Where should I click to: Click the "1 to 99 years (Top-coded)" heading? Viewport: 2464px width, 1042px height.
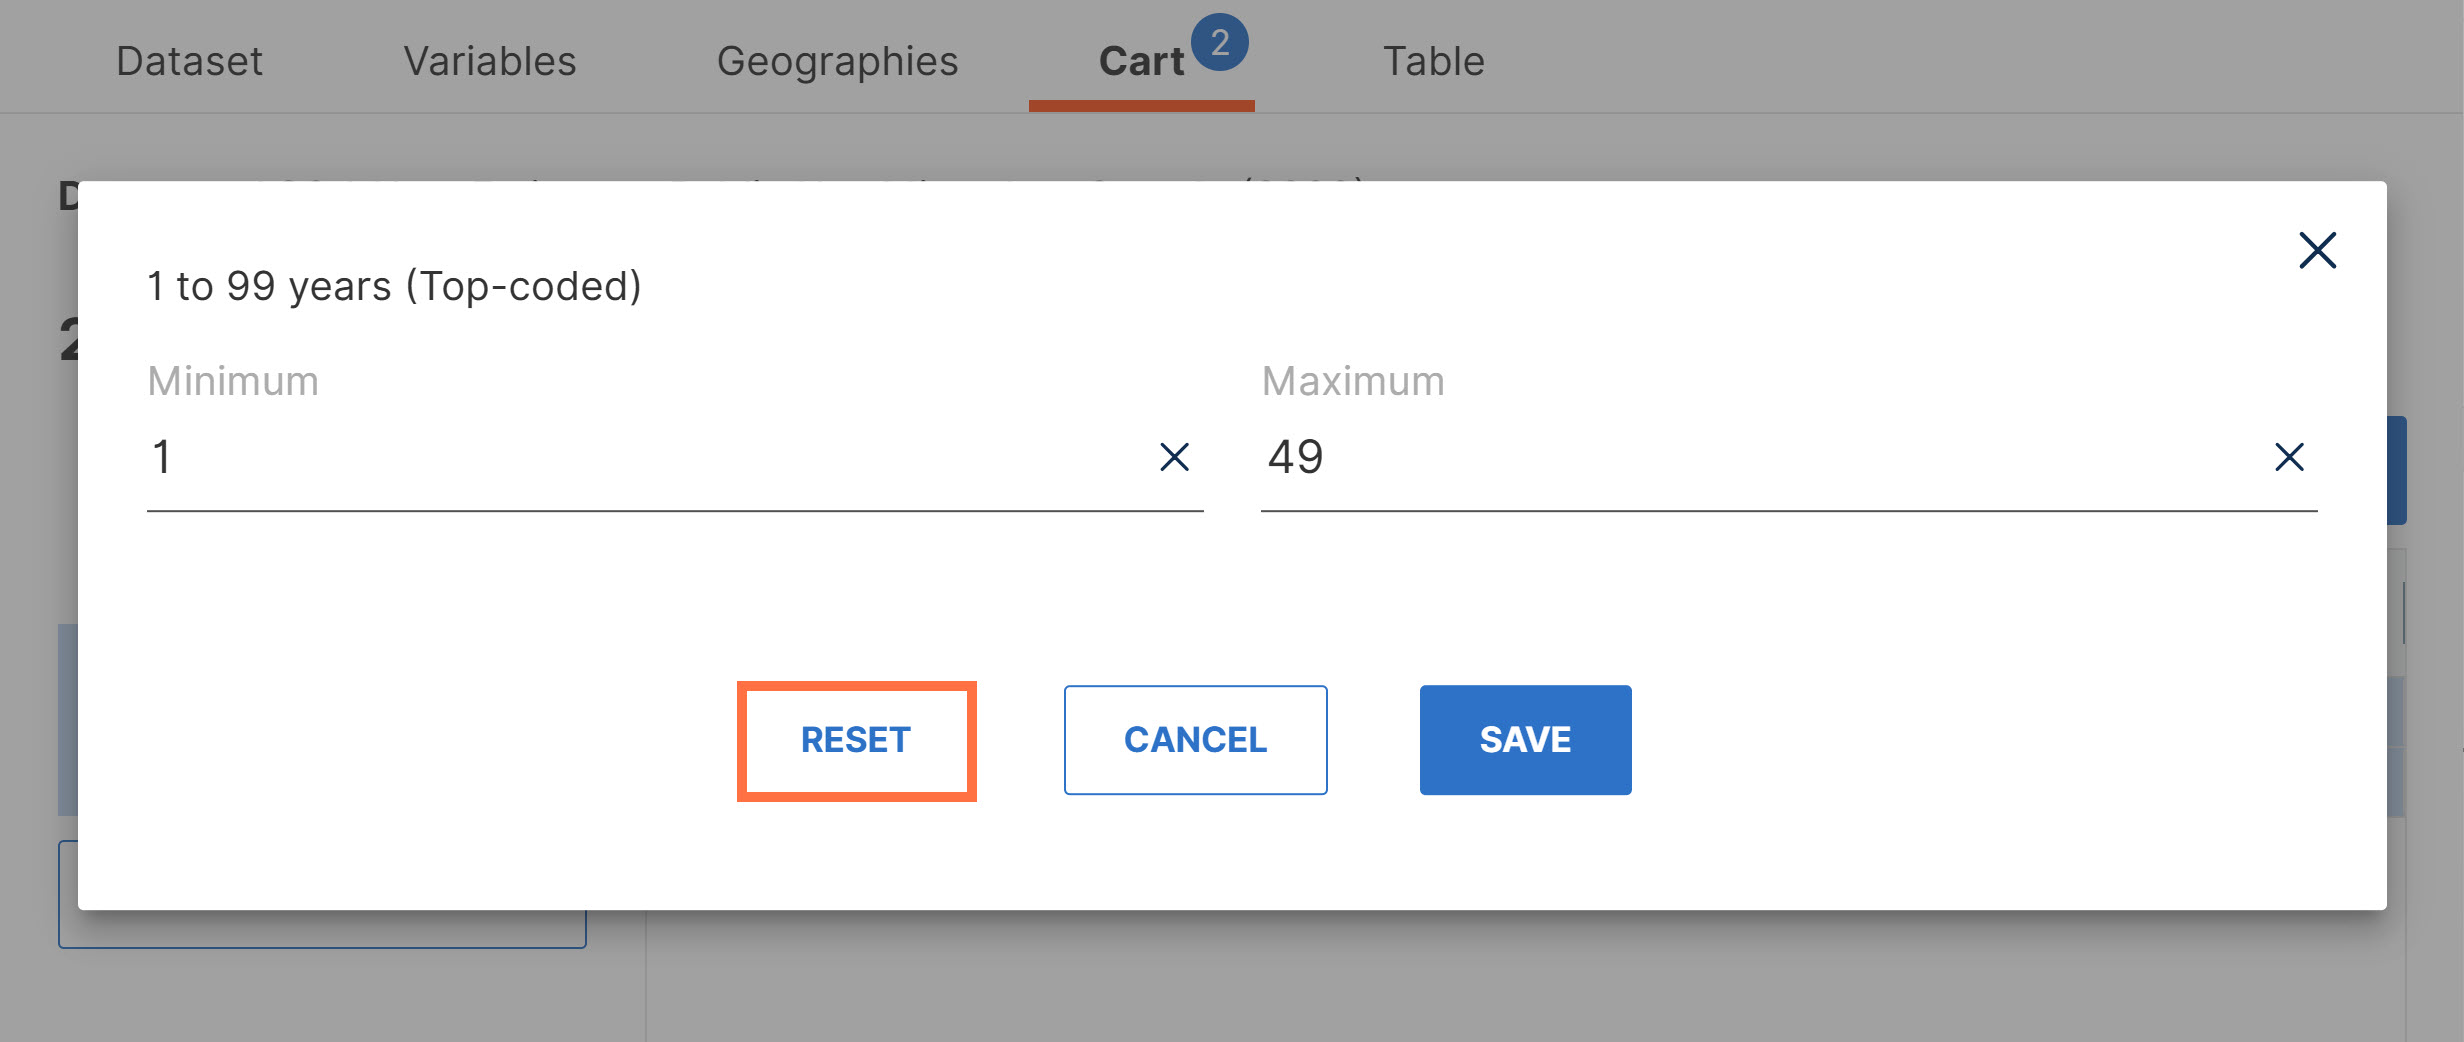[394, 286]
